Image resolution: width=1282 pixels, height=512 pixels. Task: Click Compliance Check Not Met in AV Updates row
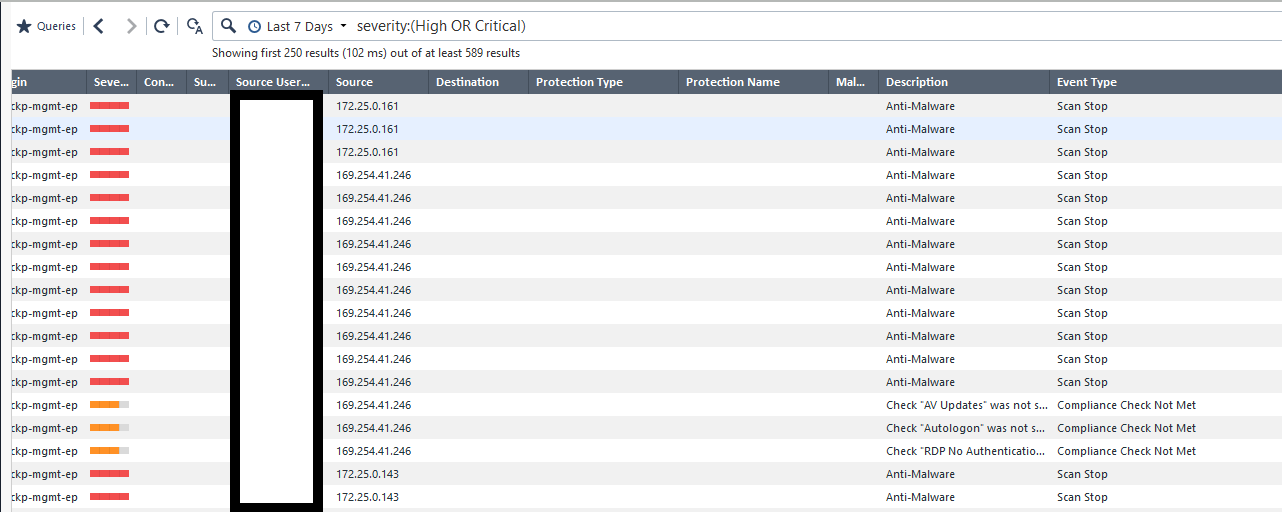coord(1126,405)
